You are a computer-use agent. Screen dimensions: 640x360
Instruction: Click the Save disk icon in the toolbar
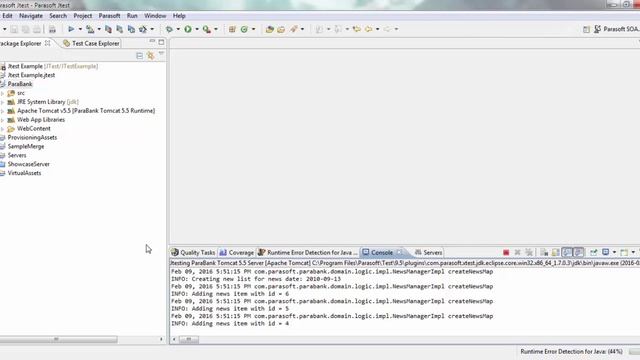point(14,29)
